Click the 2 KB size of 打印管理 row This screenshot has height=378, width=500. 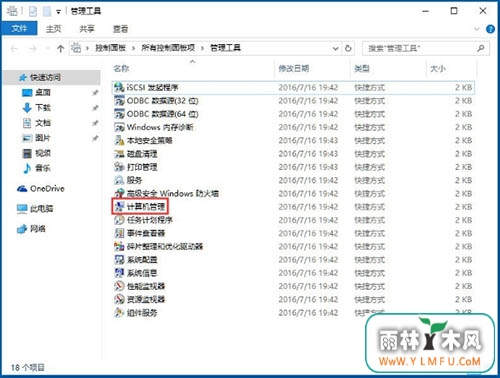[x=464, y=167]
